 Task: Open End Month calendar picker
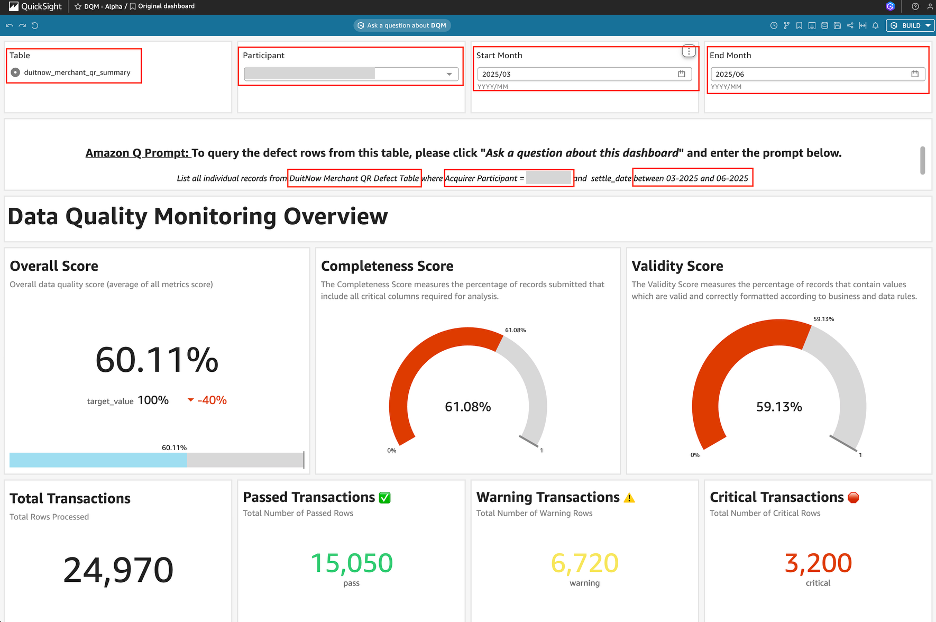pos(915,74)
